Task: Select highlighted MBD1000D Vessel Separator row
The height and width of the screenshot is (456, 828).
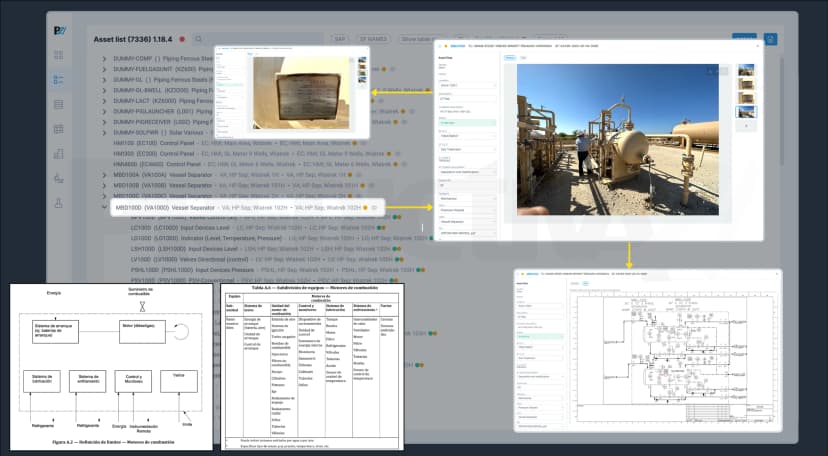Action: (248, 208)
